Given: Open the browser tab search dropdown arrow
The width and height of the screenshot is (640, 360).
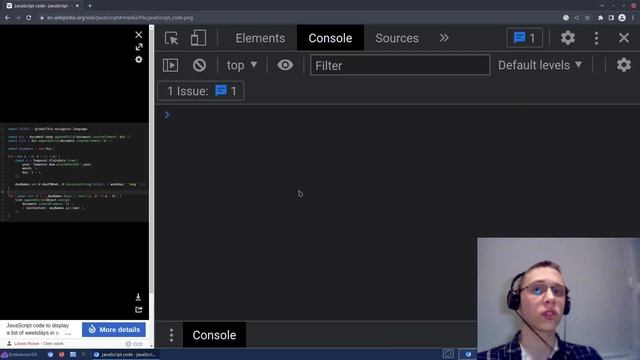Looking at the screenshot, I should 602,6.
